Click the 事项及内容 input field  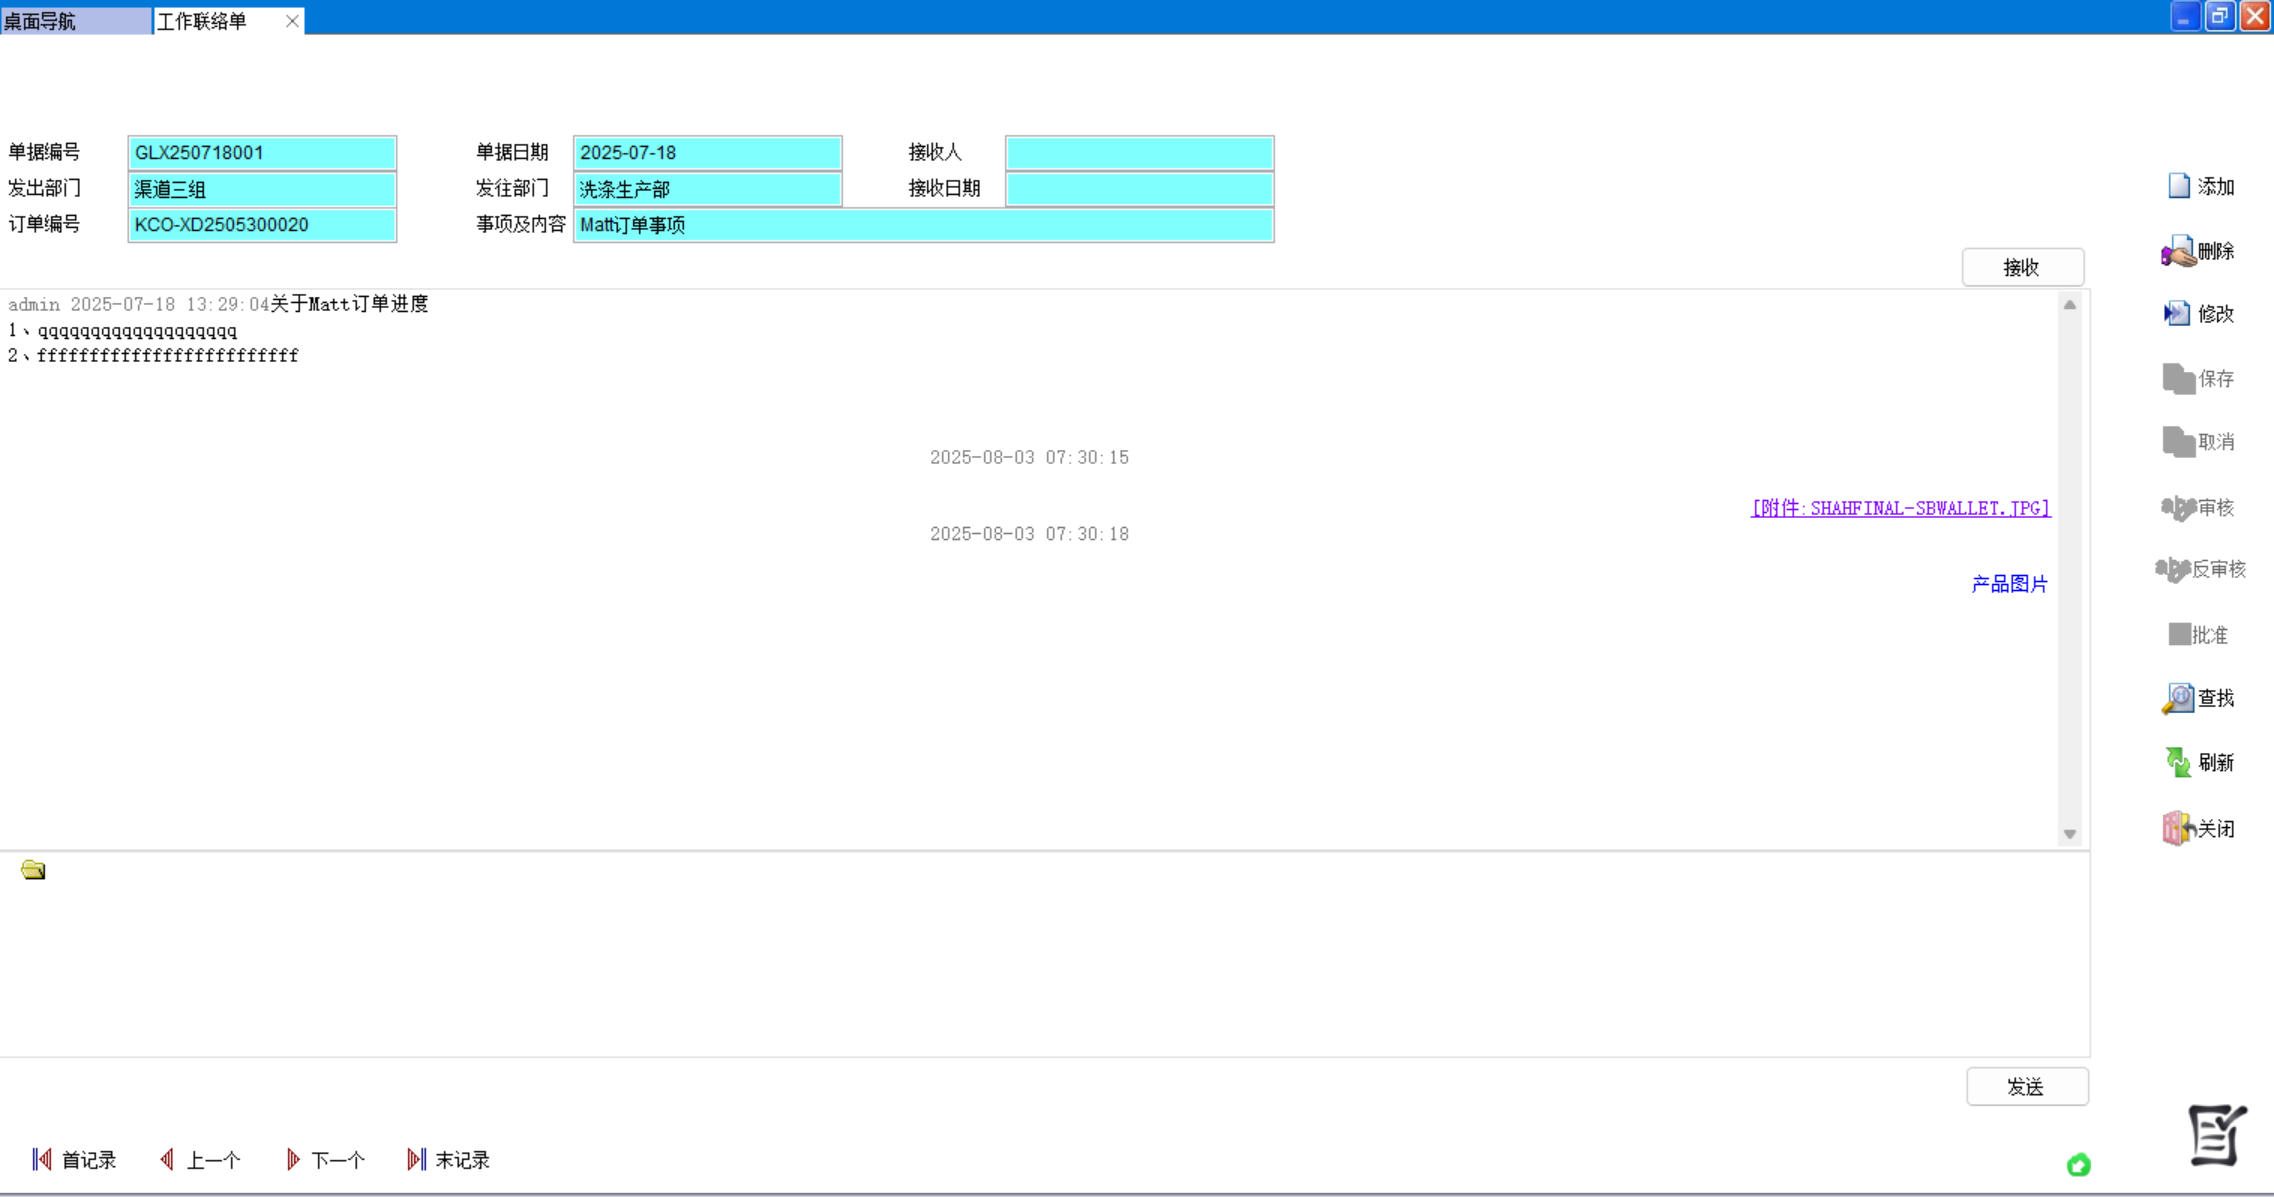click(922, 225)
